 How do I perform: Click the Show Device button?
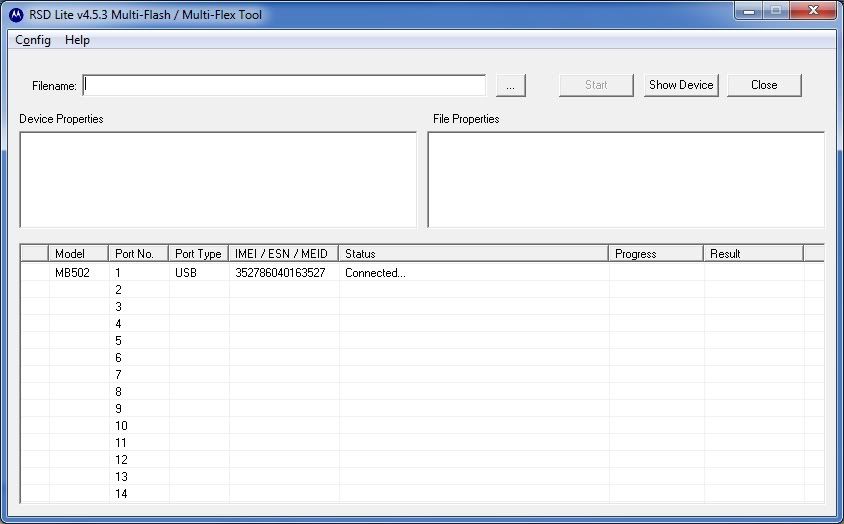[681, 85]
